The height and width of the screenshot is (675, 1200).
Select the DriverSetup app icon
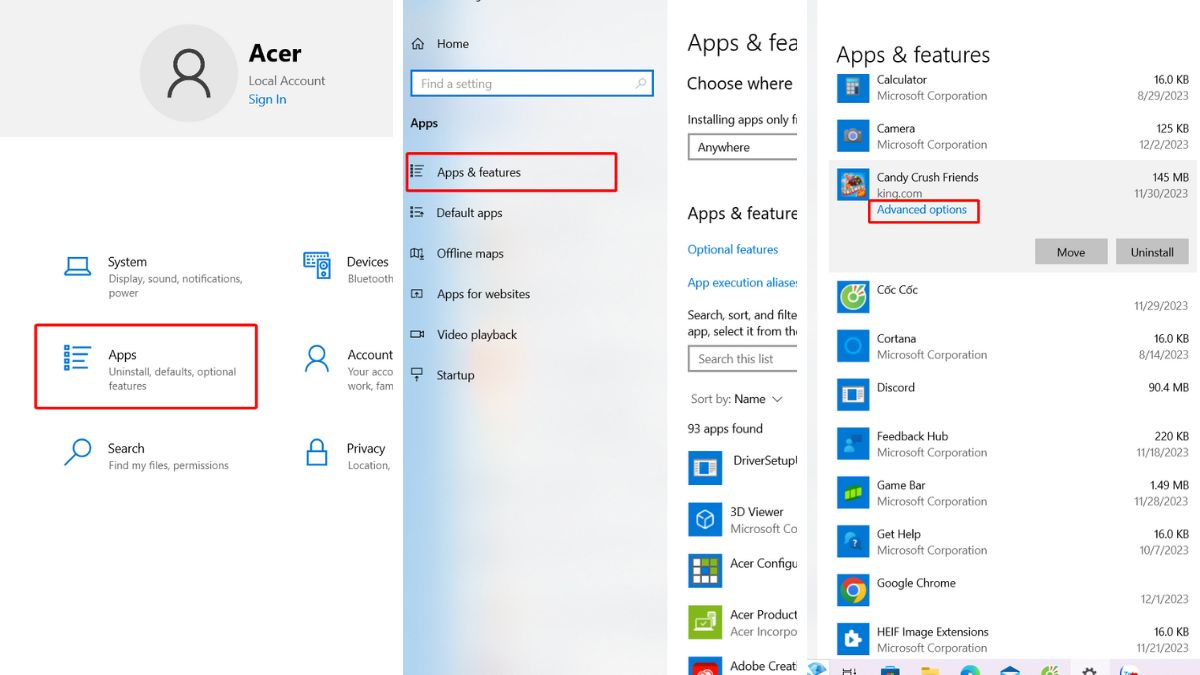click(x=705, y=467)
